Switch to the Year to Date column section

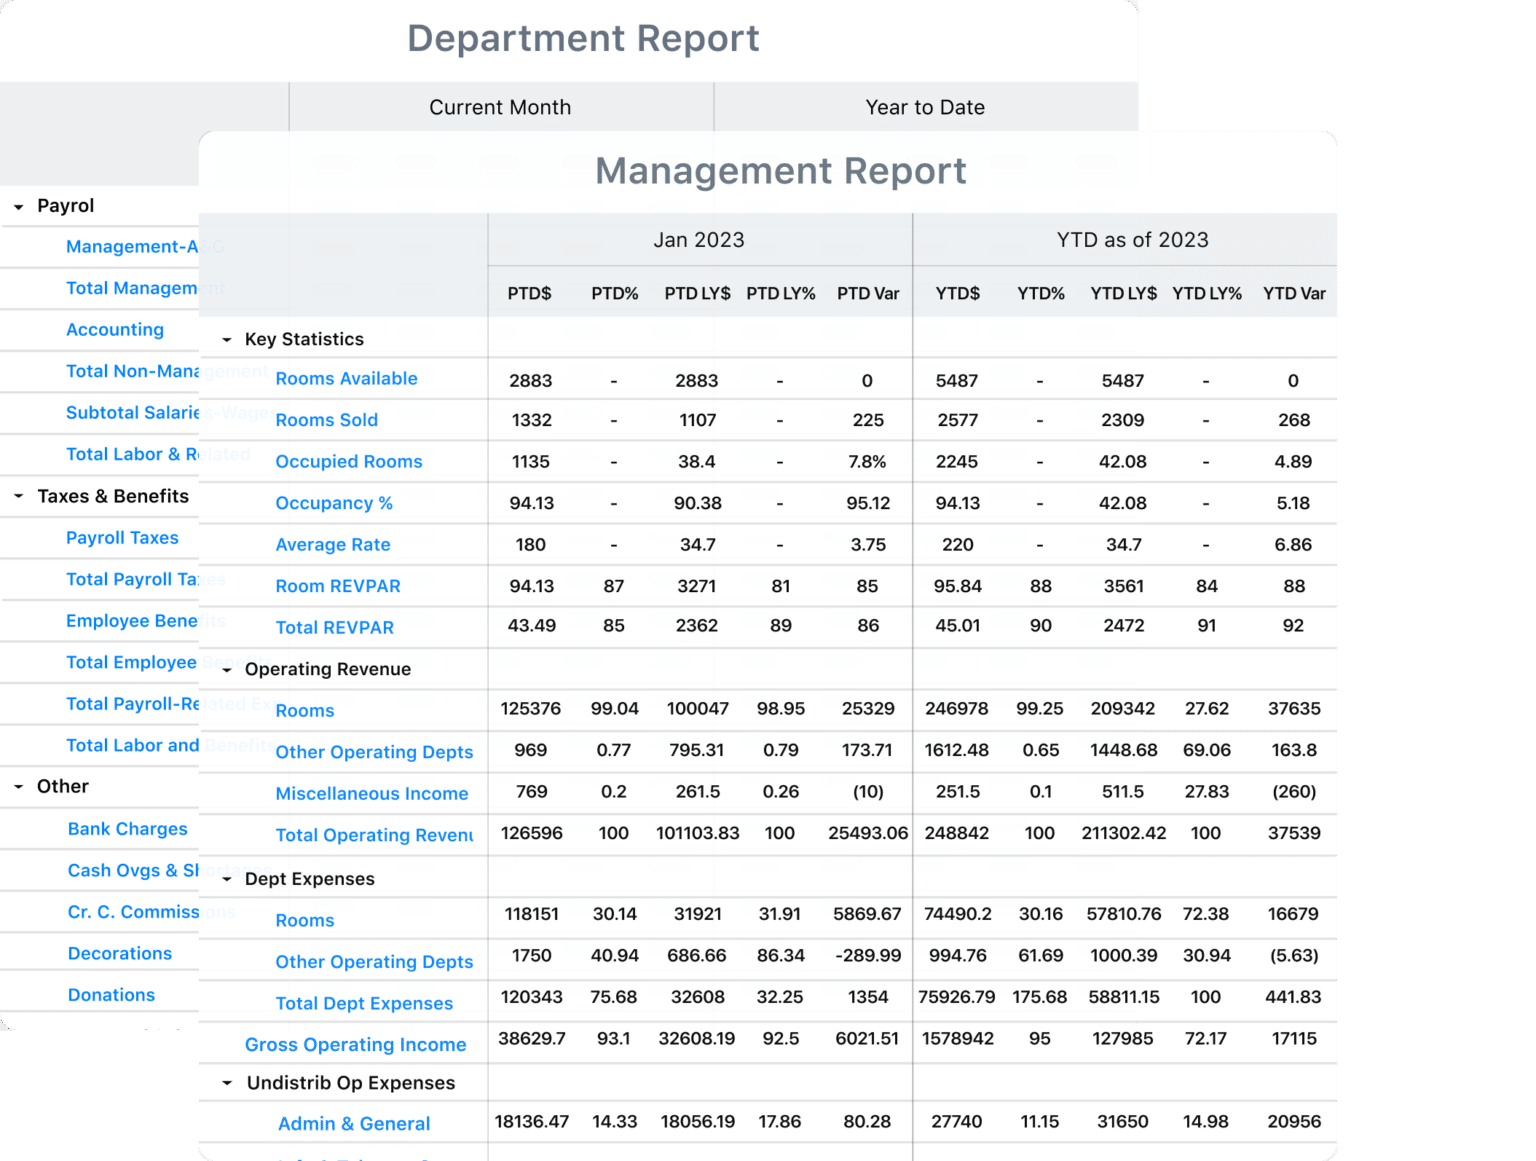click(x=925, y=107)
